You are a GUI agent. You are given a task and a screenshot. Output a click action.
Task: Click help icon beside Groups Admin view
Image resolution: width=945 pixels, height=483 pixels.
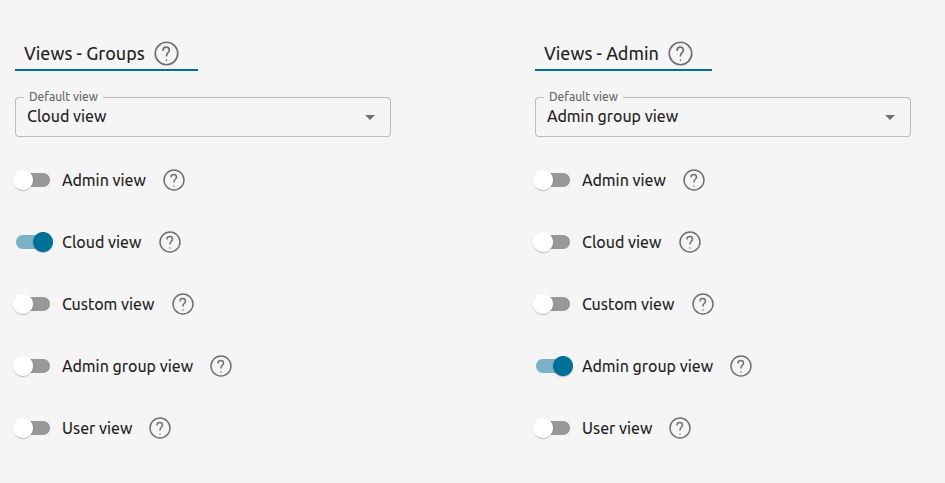pyautogui.click(x=174, y=180)
